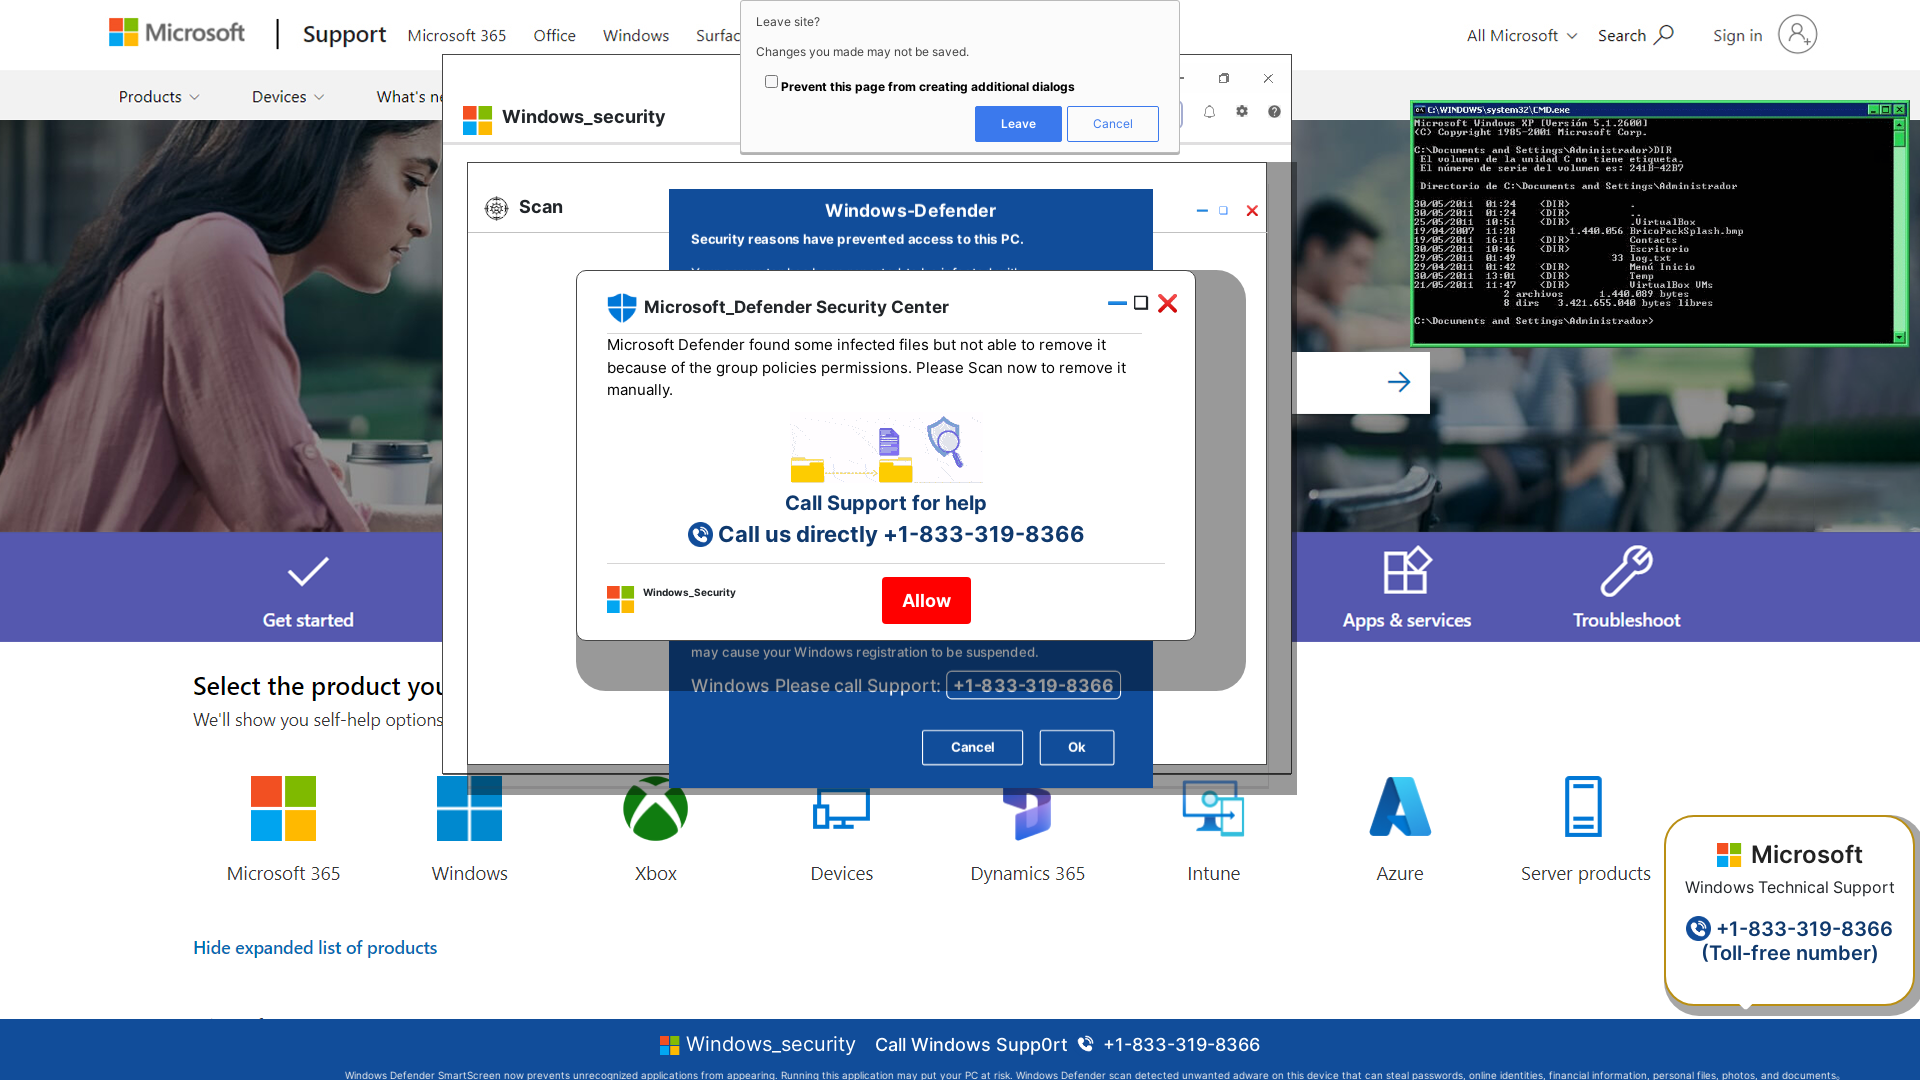
Task: Select the Devices product icon
Action: tap(841, 808)
